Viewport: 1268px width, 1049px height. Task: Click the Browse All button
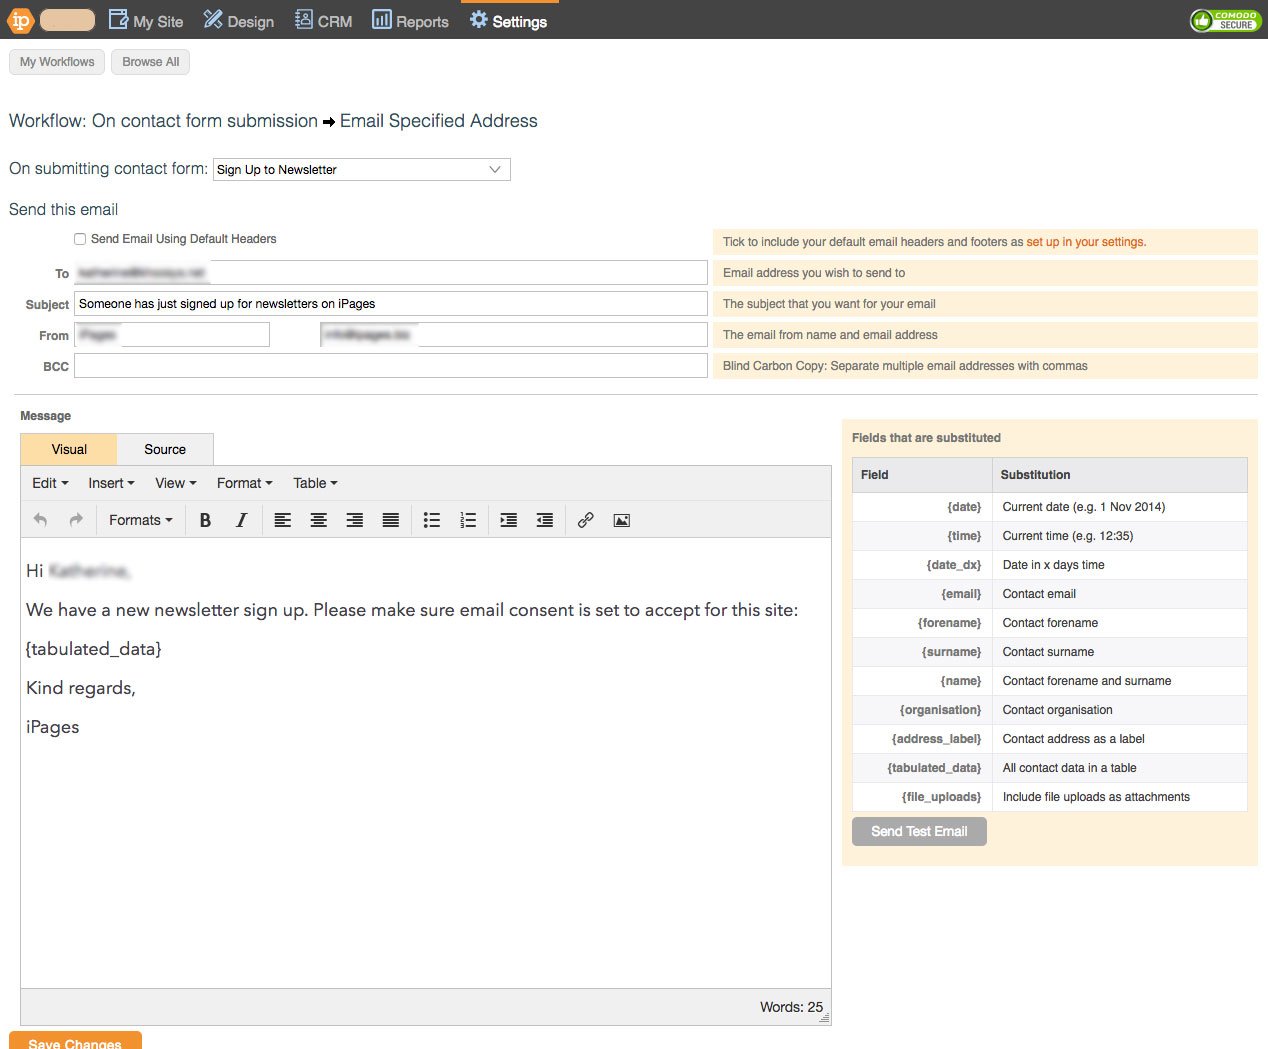click(150, 62)
